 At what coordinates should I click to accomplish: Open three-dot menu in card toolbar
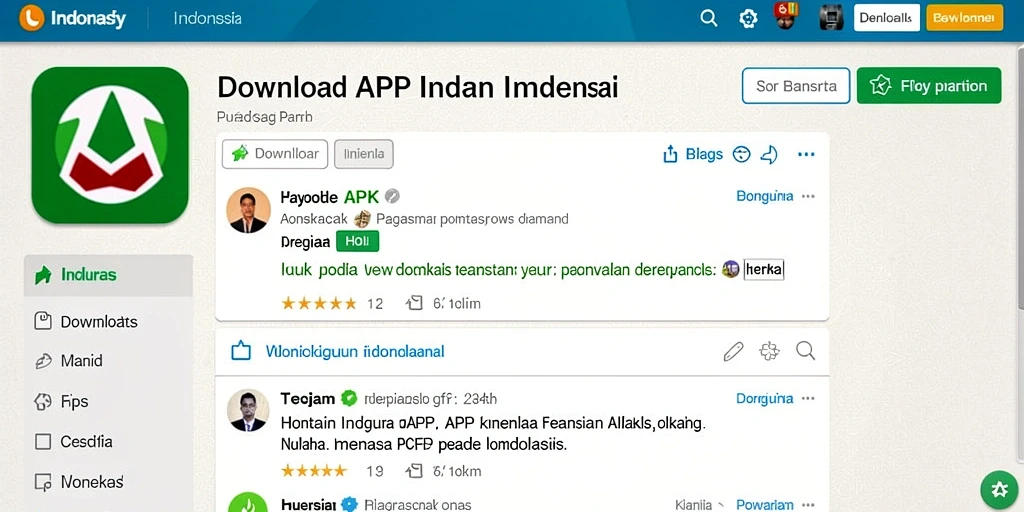(x=806, y=155)
